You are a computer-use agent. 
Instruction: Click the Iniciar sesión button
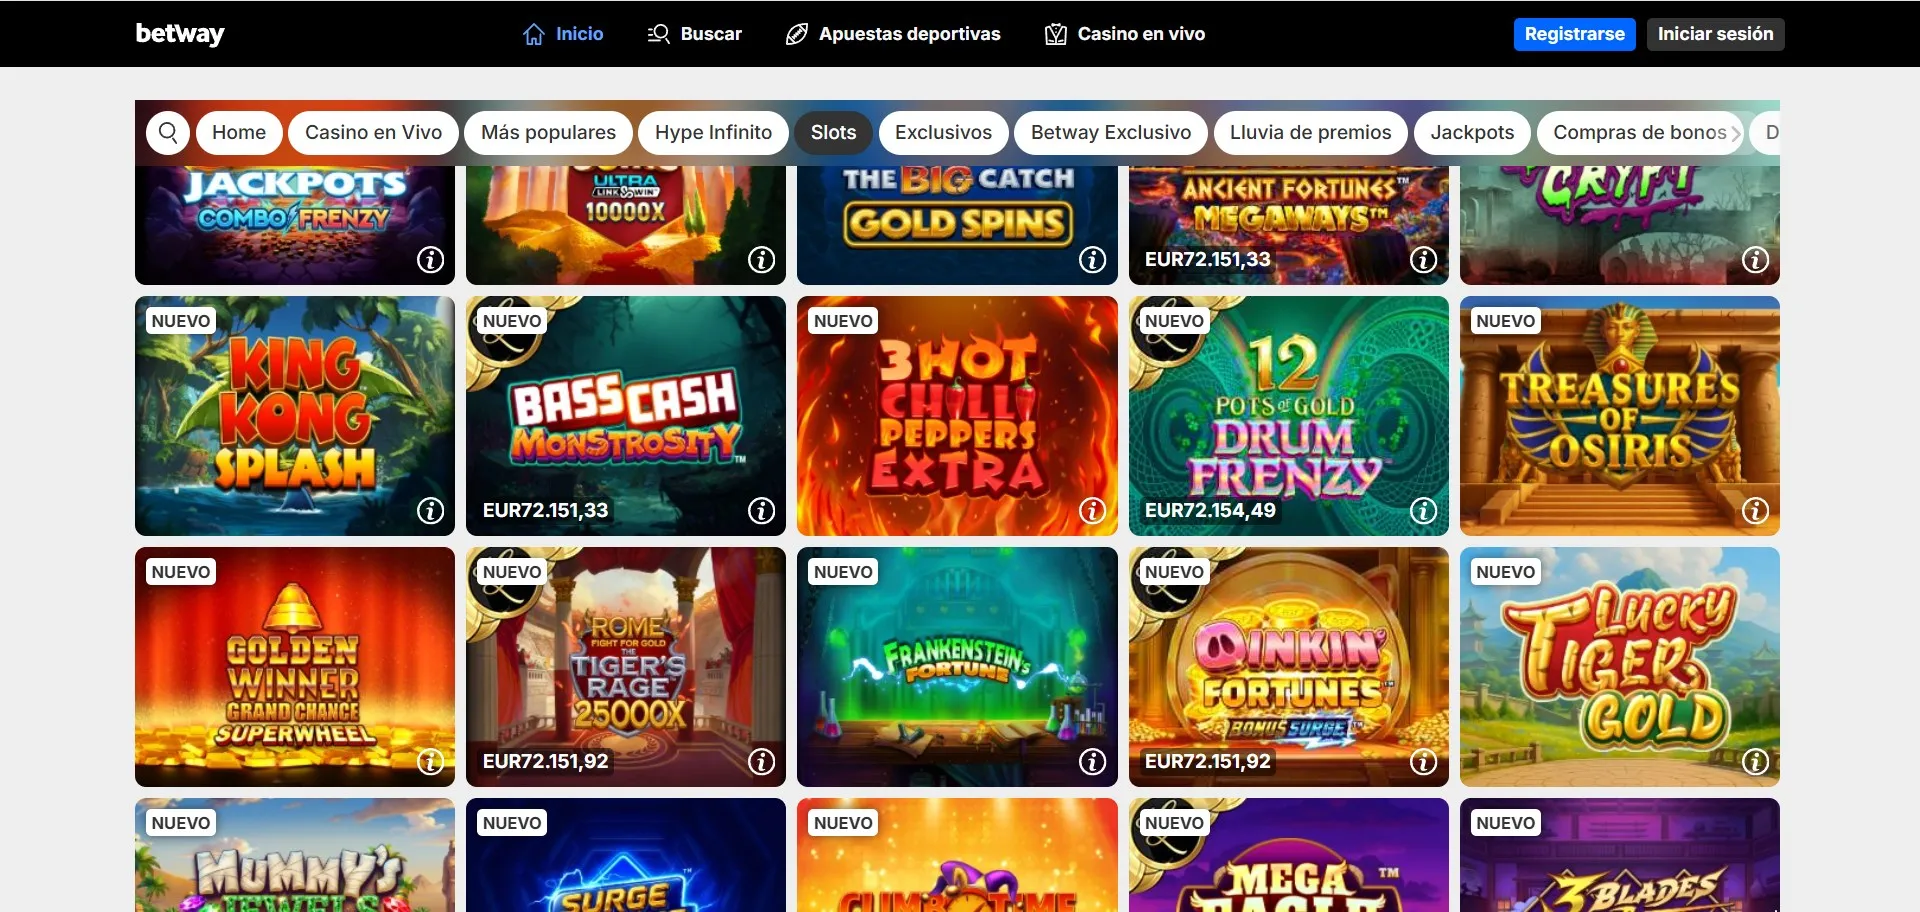[x=1715, y=34]
